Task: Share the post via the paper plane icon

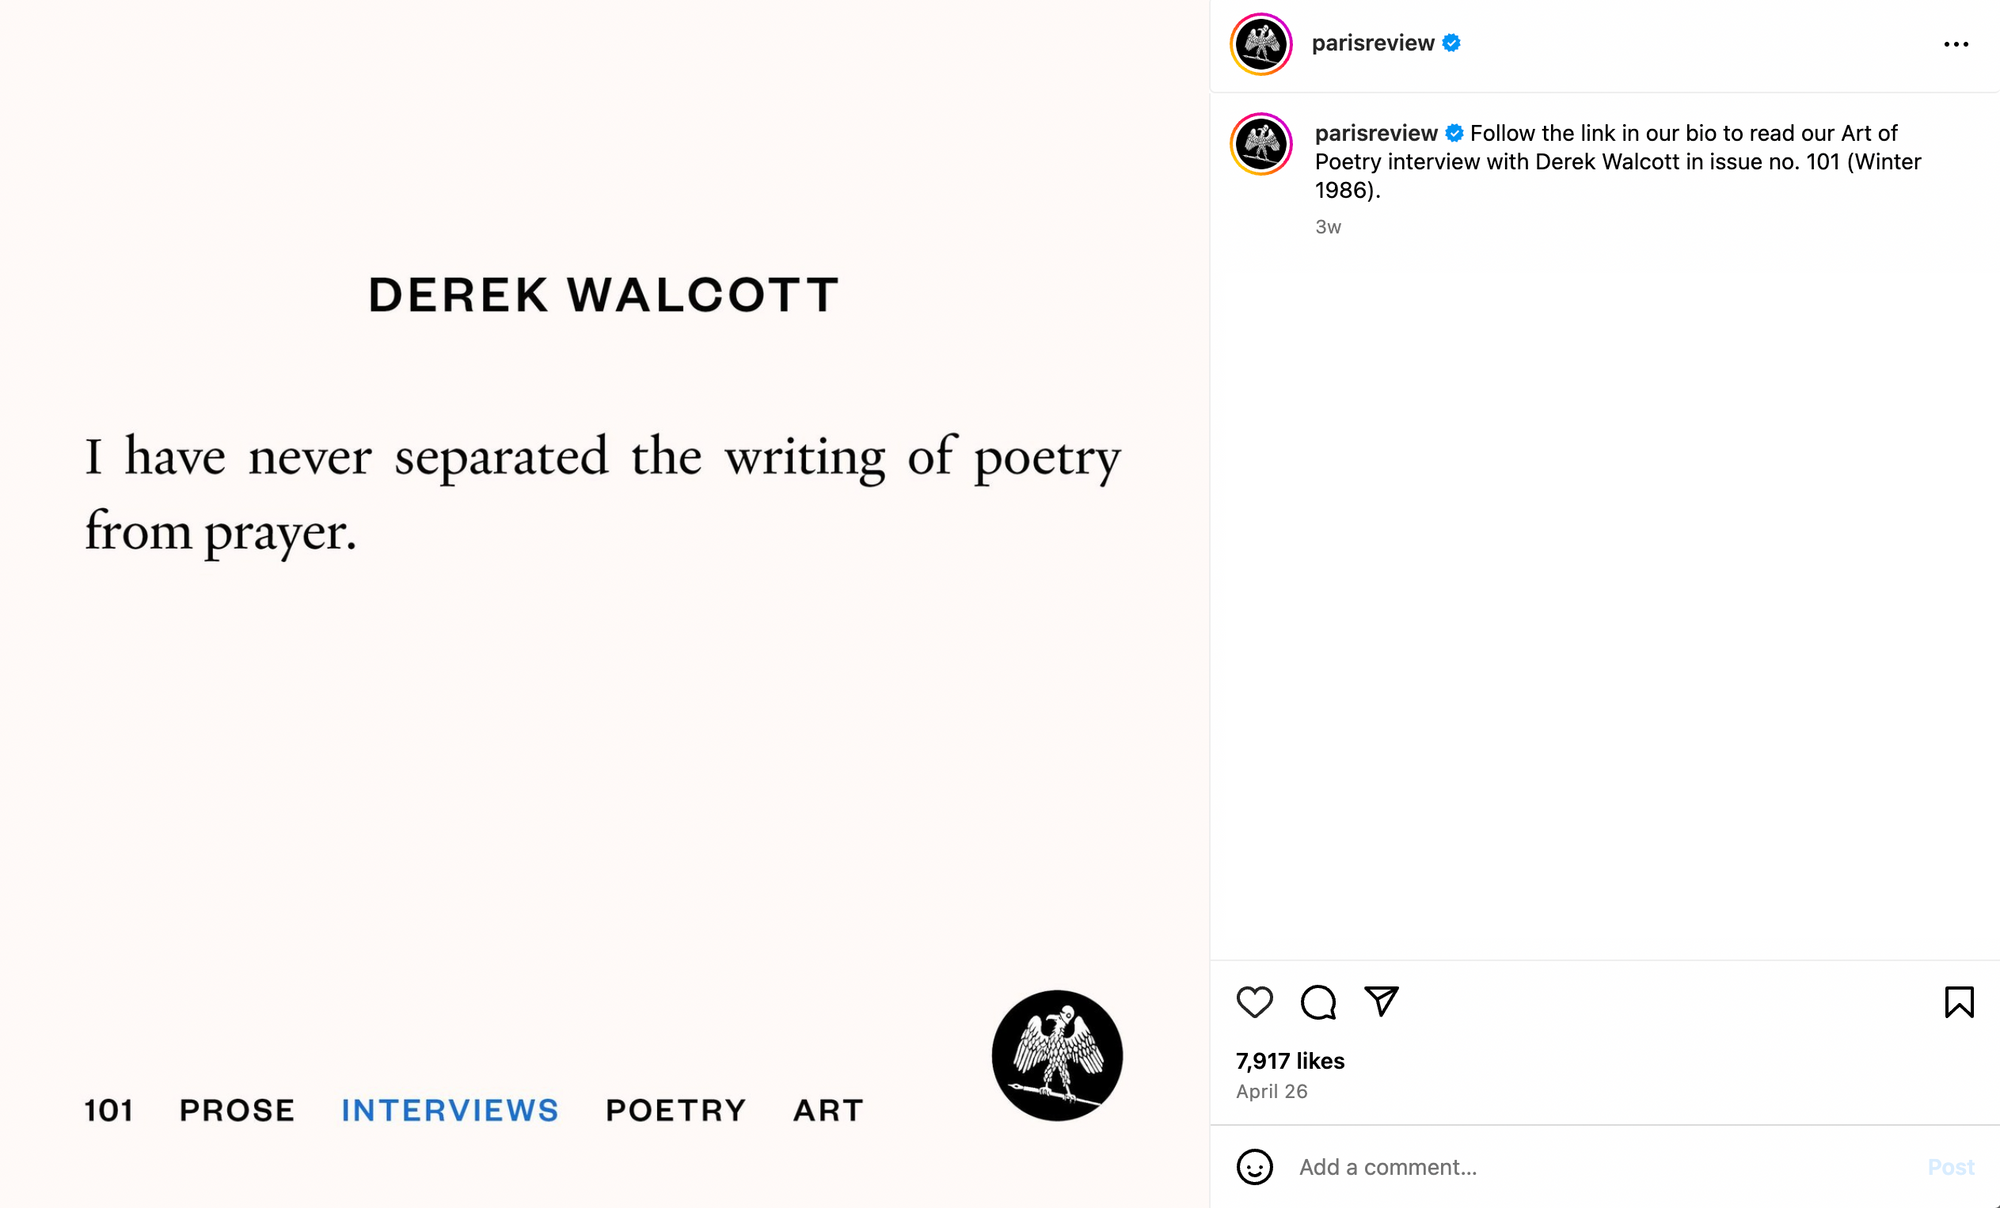Action: [x=1382, y=1003]
